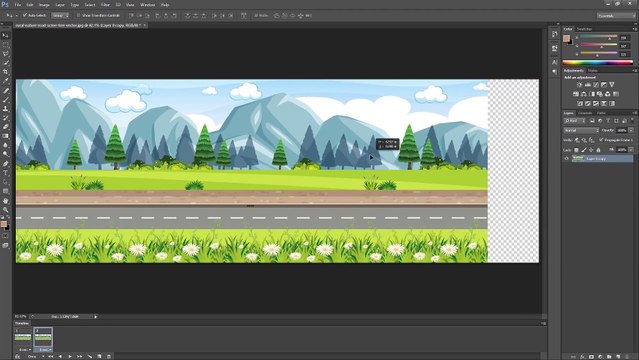Switch to the Channels tab

click(585, 113)
